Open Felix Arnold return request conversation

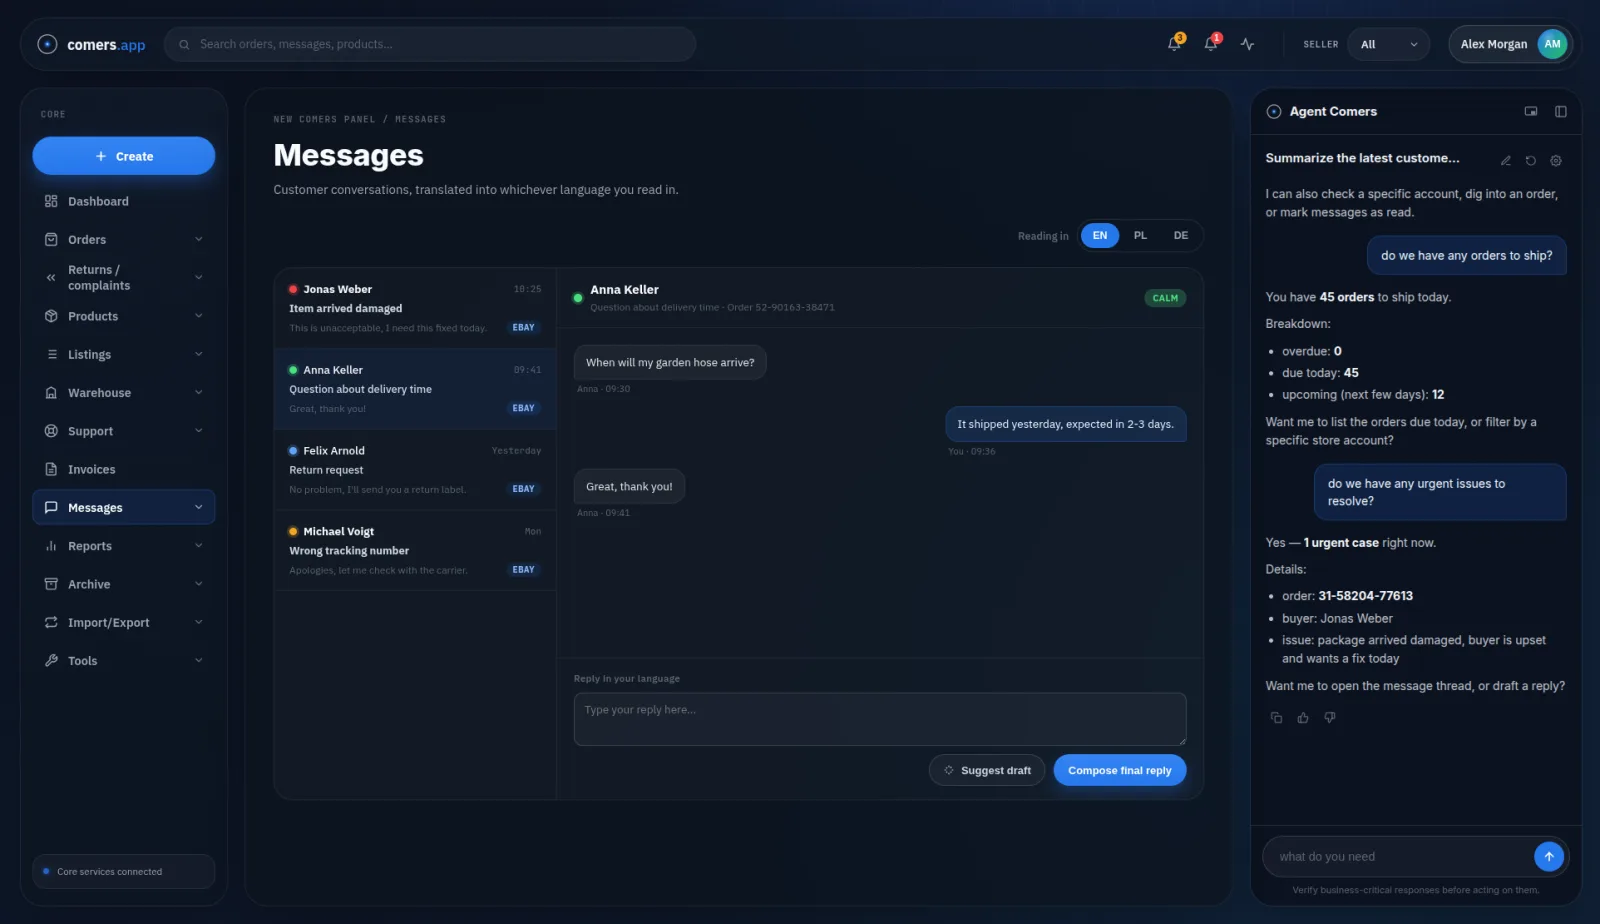click(x=415, y=470)
